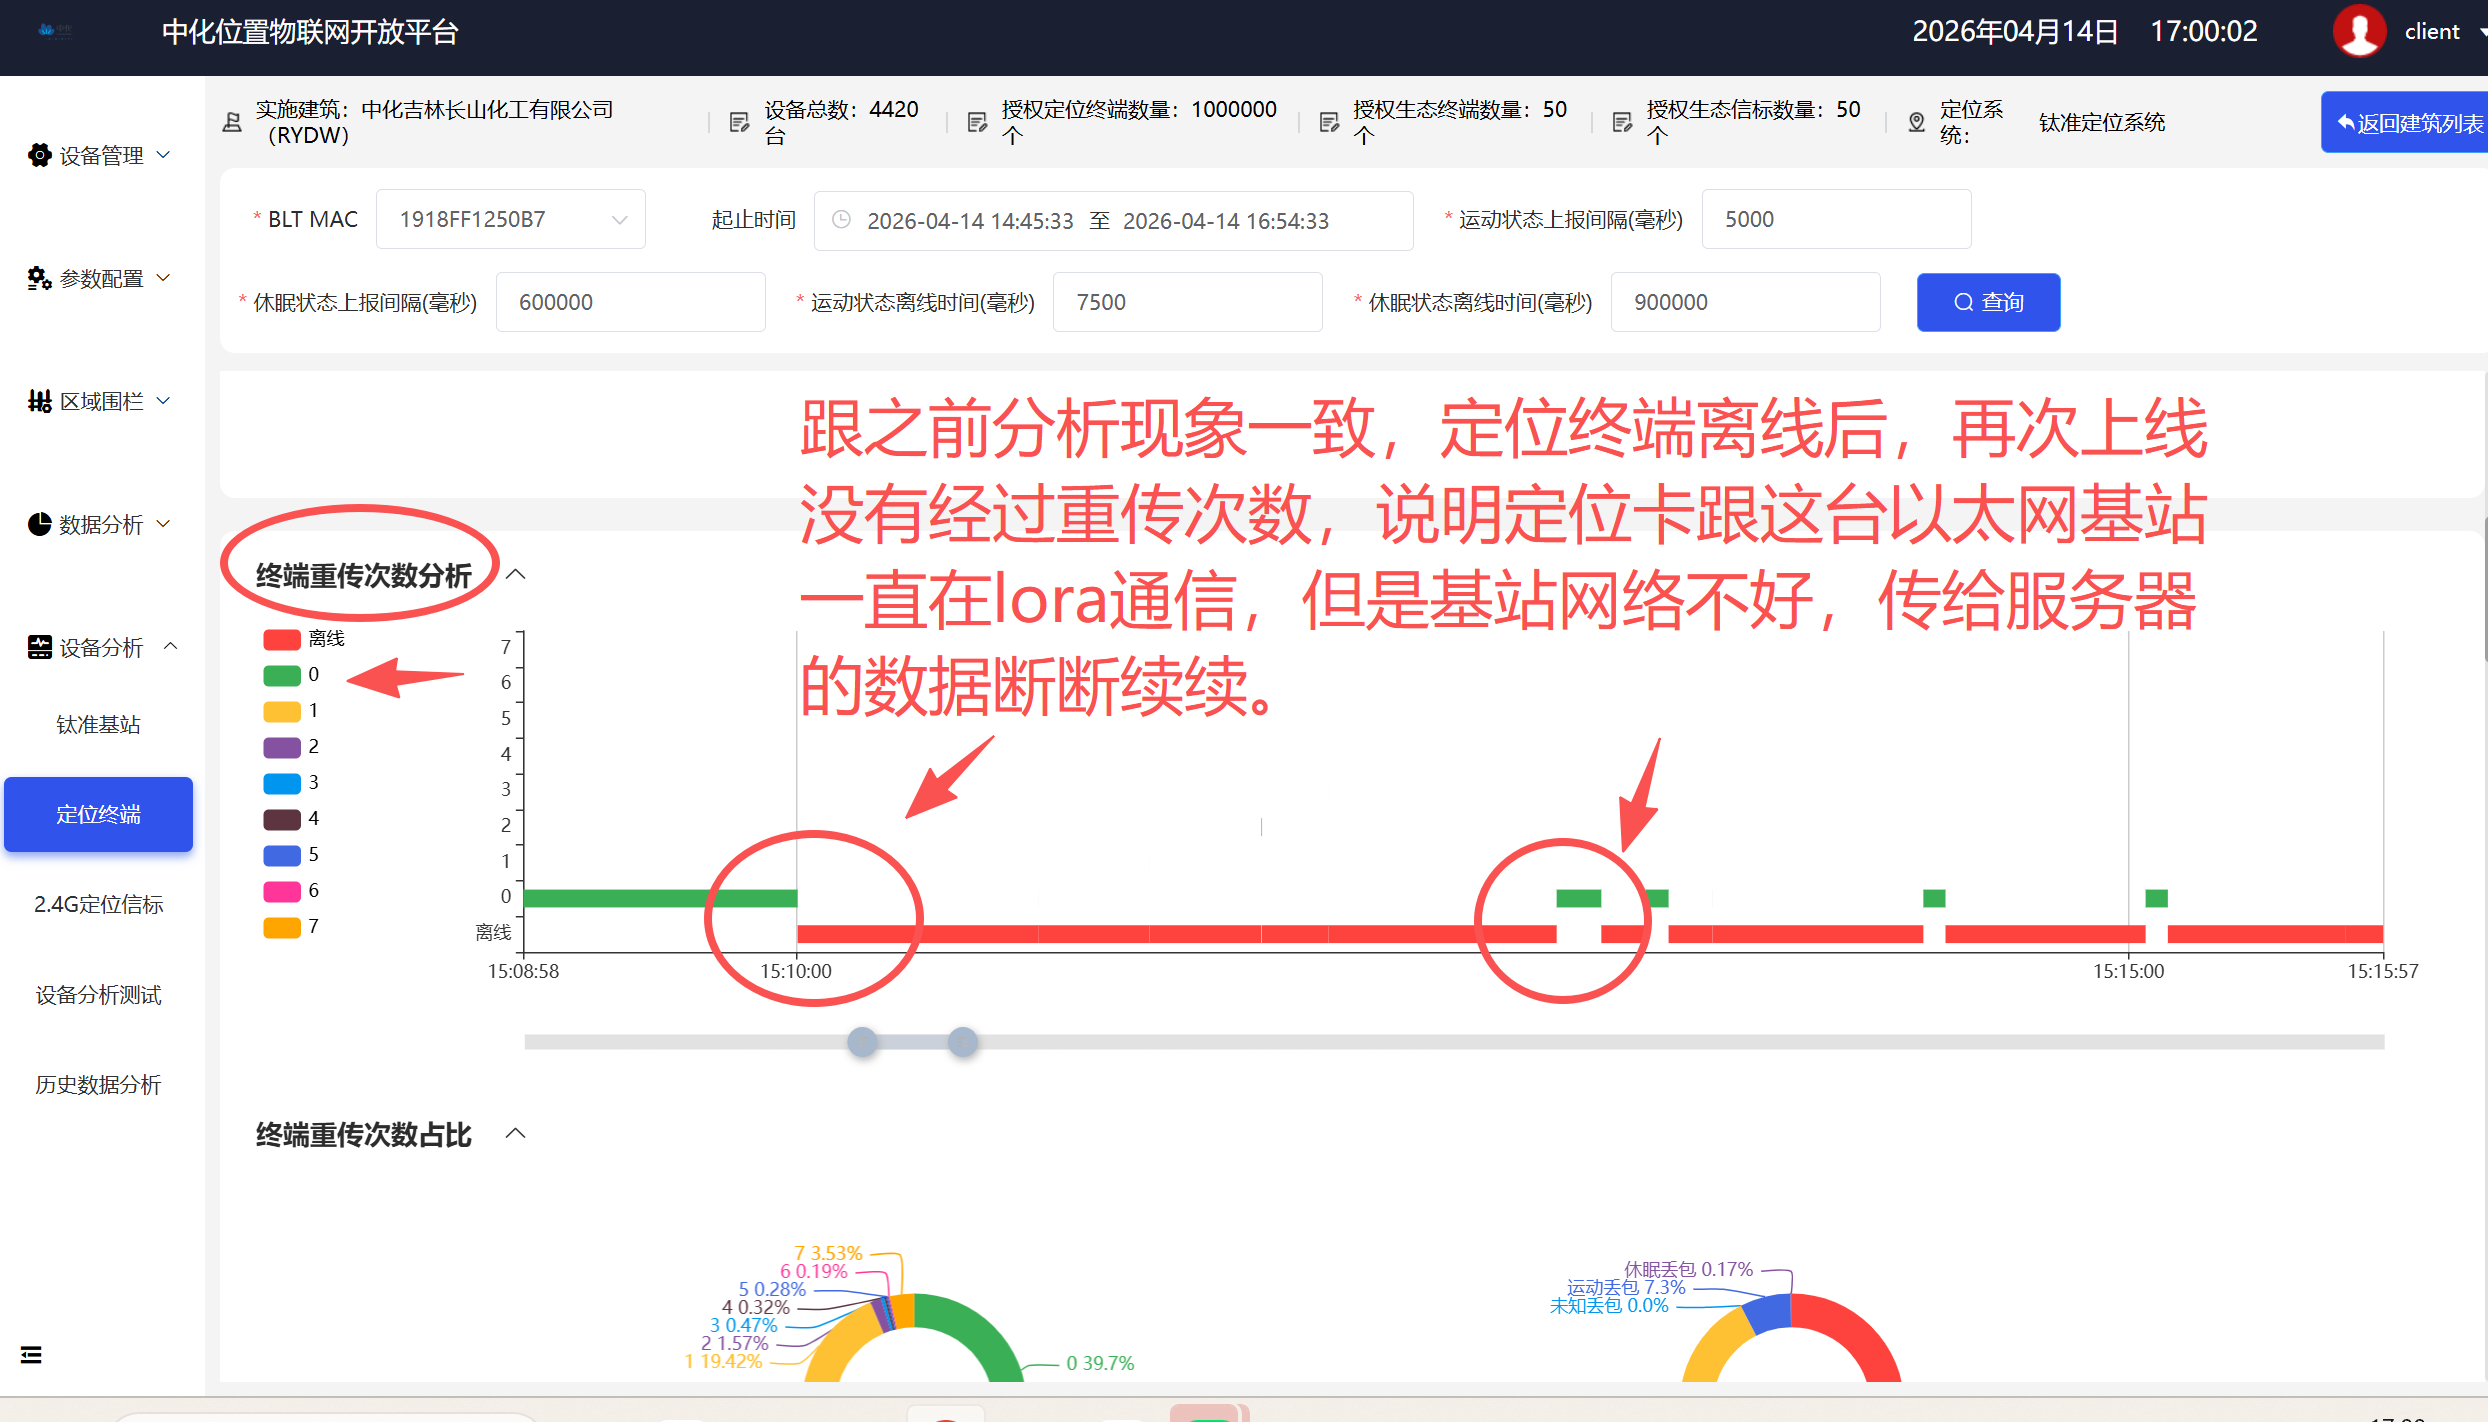Click the right handle of chart zoom slider

coord(963,1042)
